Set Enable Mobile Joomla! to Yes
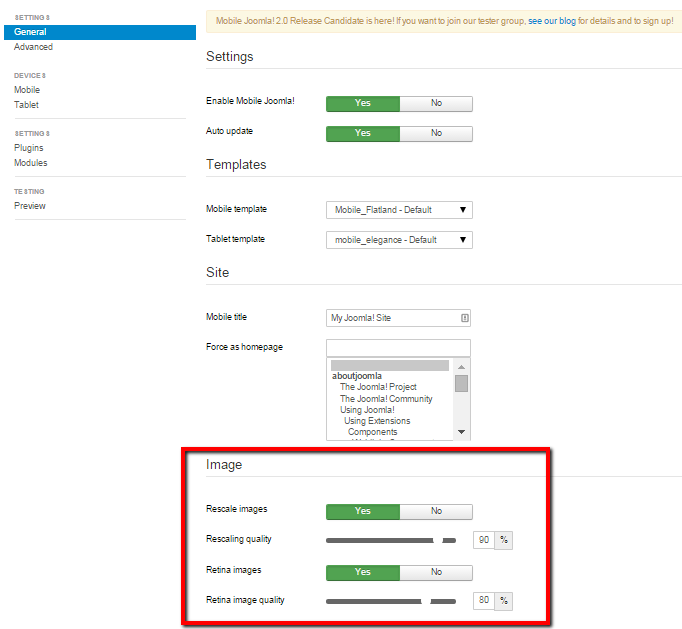Screen dimensions: 682x629 [x=363, y=104]
